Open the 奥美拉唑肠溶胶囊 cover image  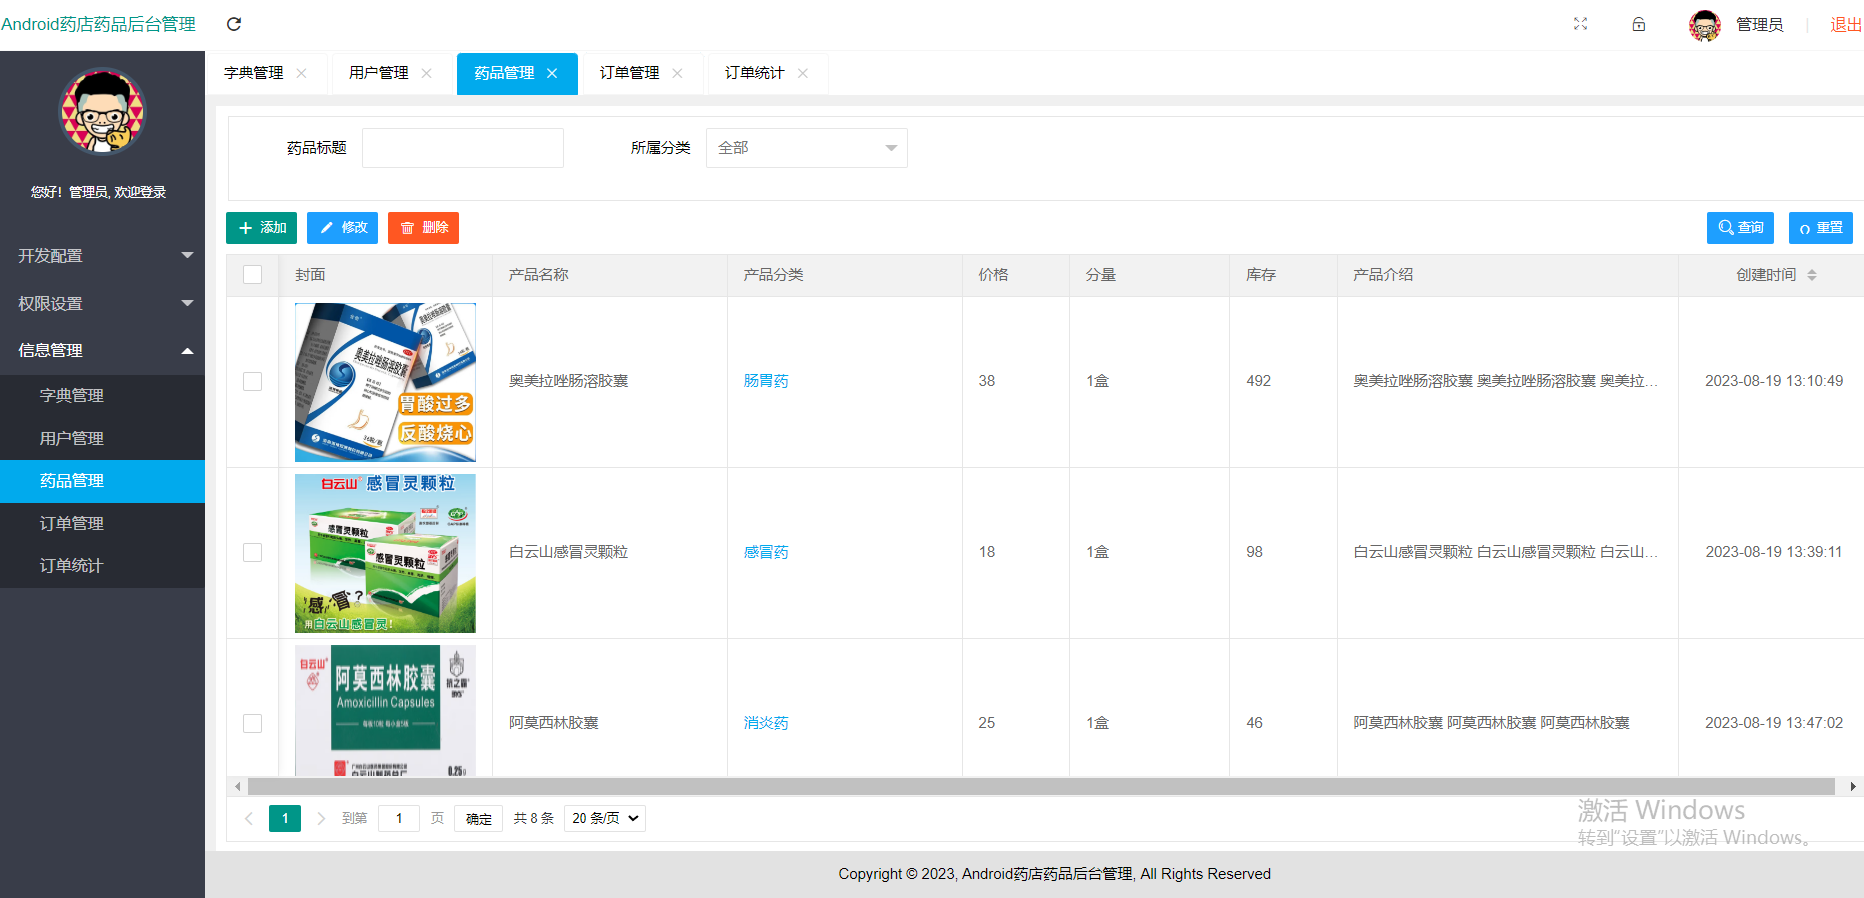click(385, 382)
